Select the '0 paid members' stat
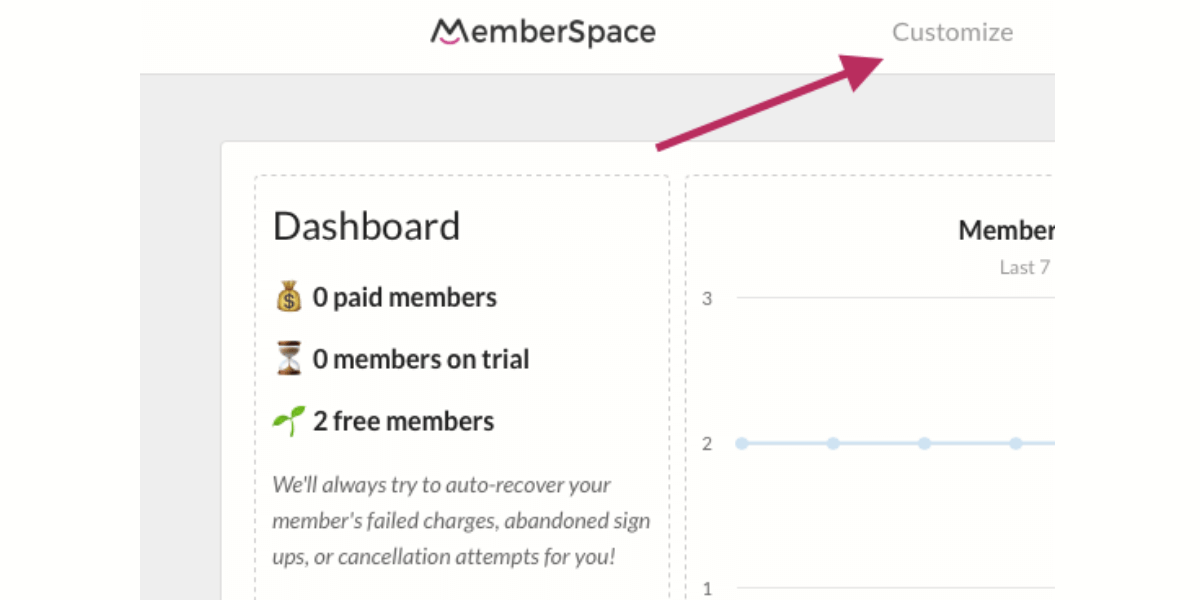The image size is (1200, 600). 404,297
